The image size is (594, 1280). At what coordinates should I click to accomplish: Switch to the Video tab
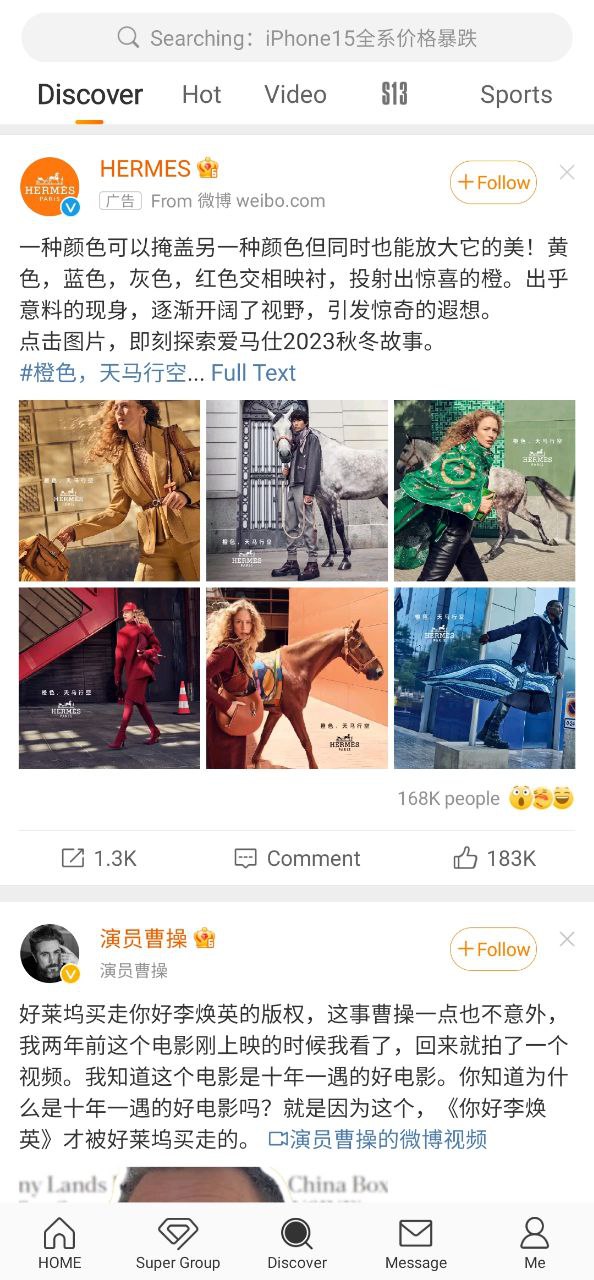pyautogui.click(x=295, y=94)
